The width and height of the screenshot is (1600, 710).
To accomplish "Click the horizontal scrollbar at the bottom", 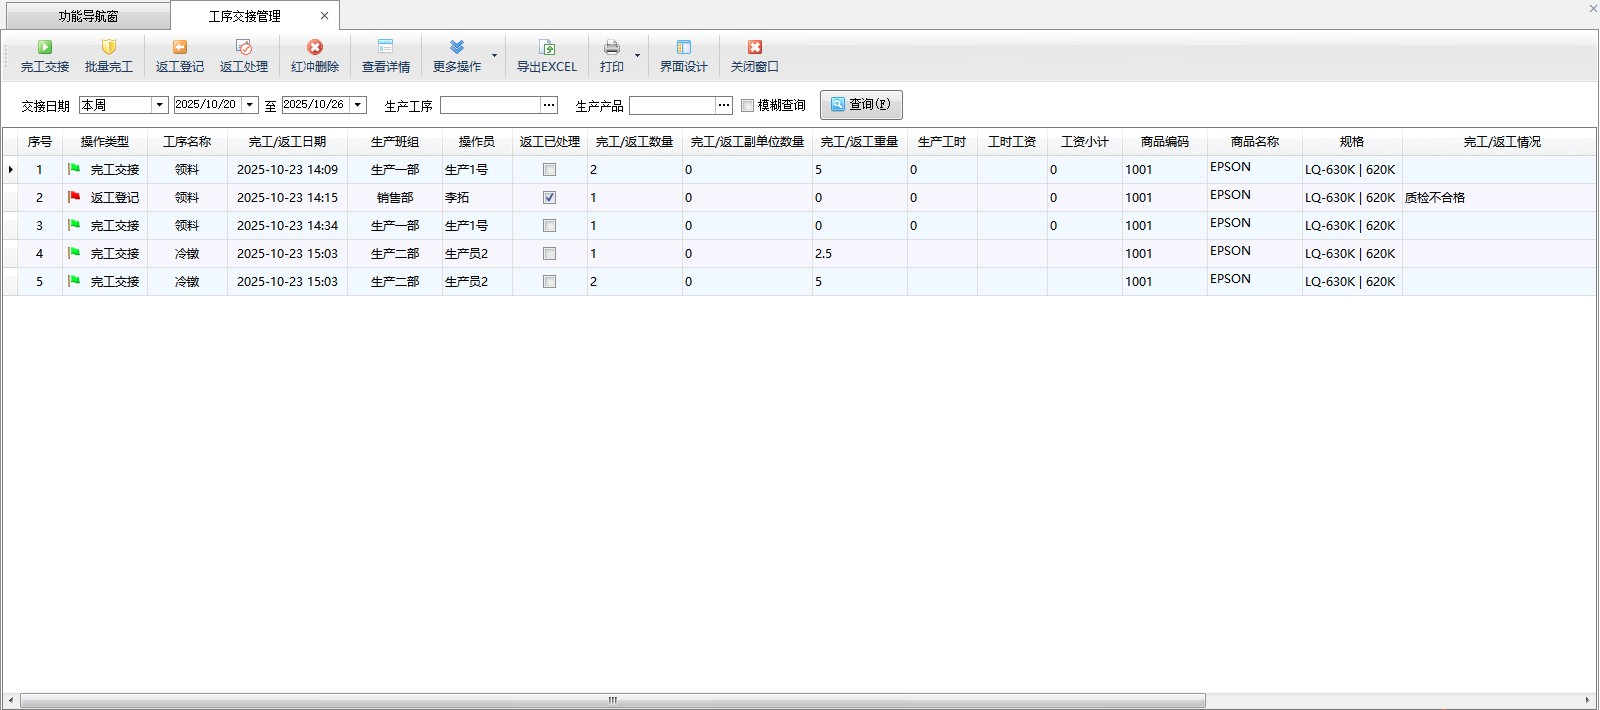I will click(x=612, y=700).
